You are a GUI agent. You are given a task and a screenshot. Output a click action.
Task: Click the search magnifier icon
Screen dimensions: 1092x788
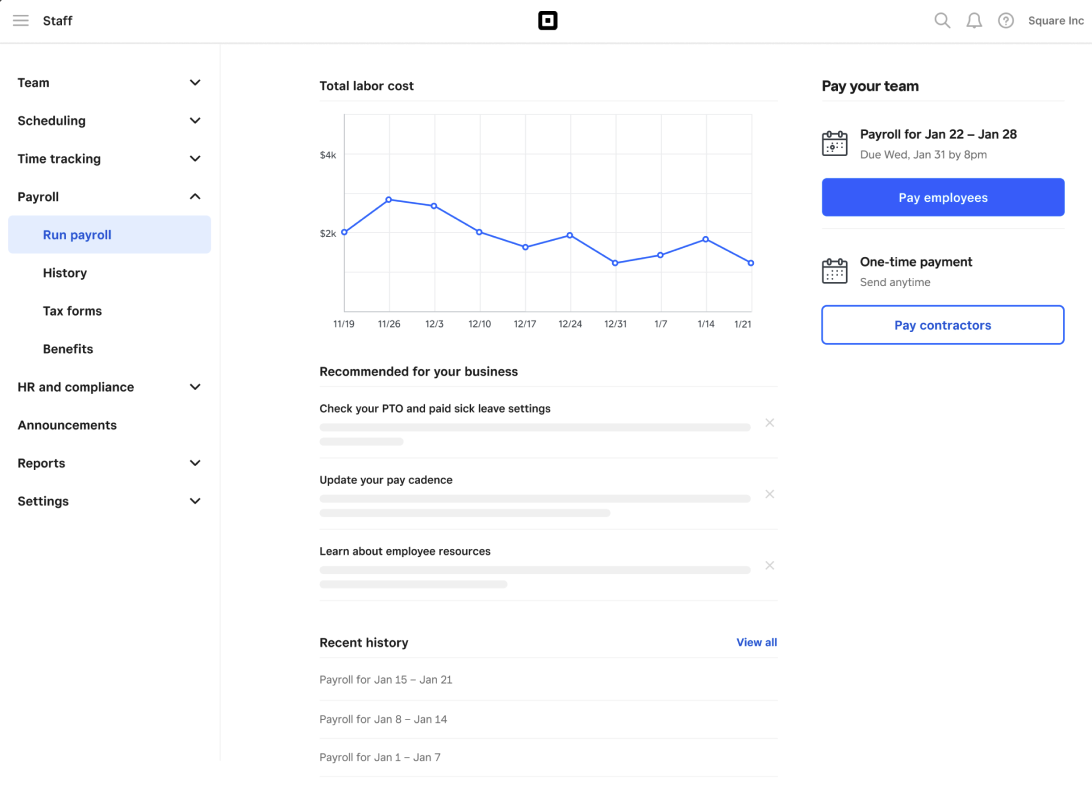pyautogui.click(x=941, y=20)
